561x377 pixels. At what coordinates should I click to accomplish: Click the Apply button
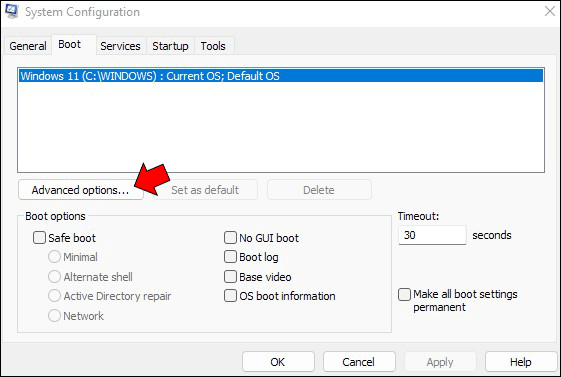tap(440, 362)
